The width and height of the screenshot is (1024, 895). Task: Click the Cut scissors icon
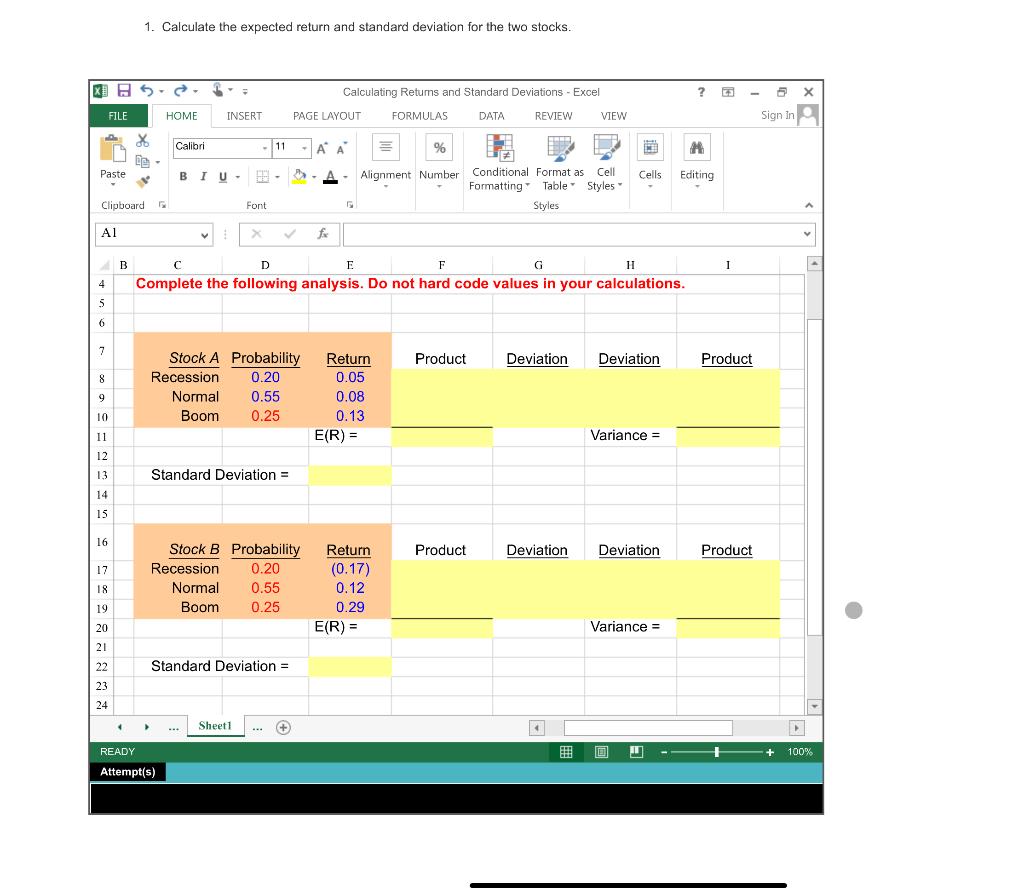coord(142,140)
